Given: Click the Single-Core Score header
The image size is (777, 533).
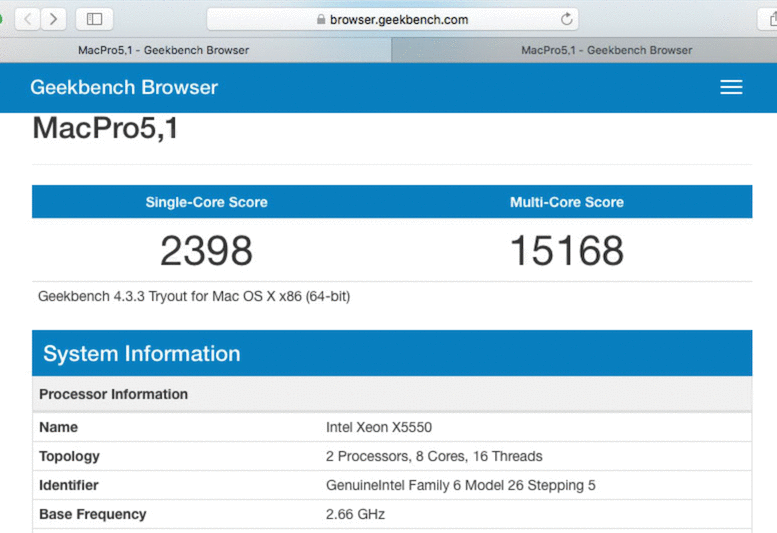Looking at the screenshot, I should pyautogui.click(x=206, y=202).
